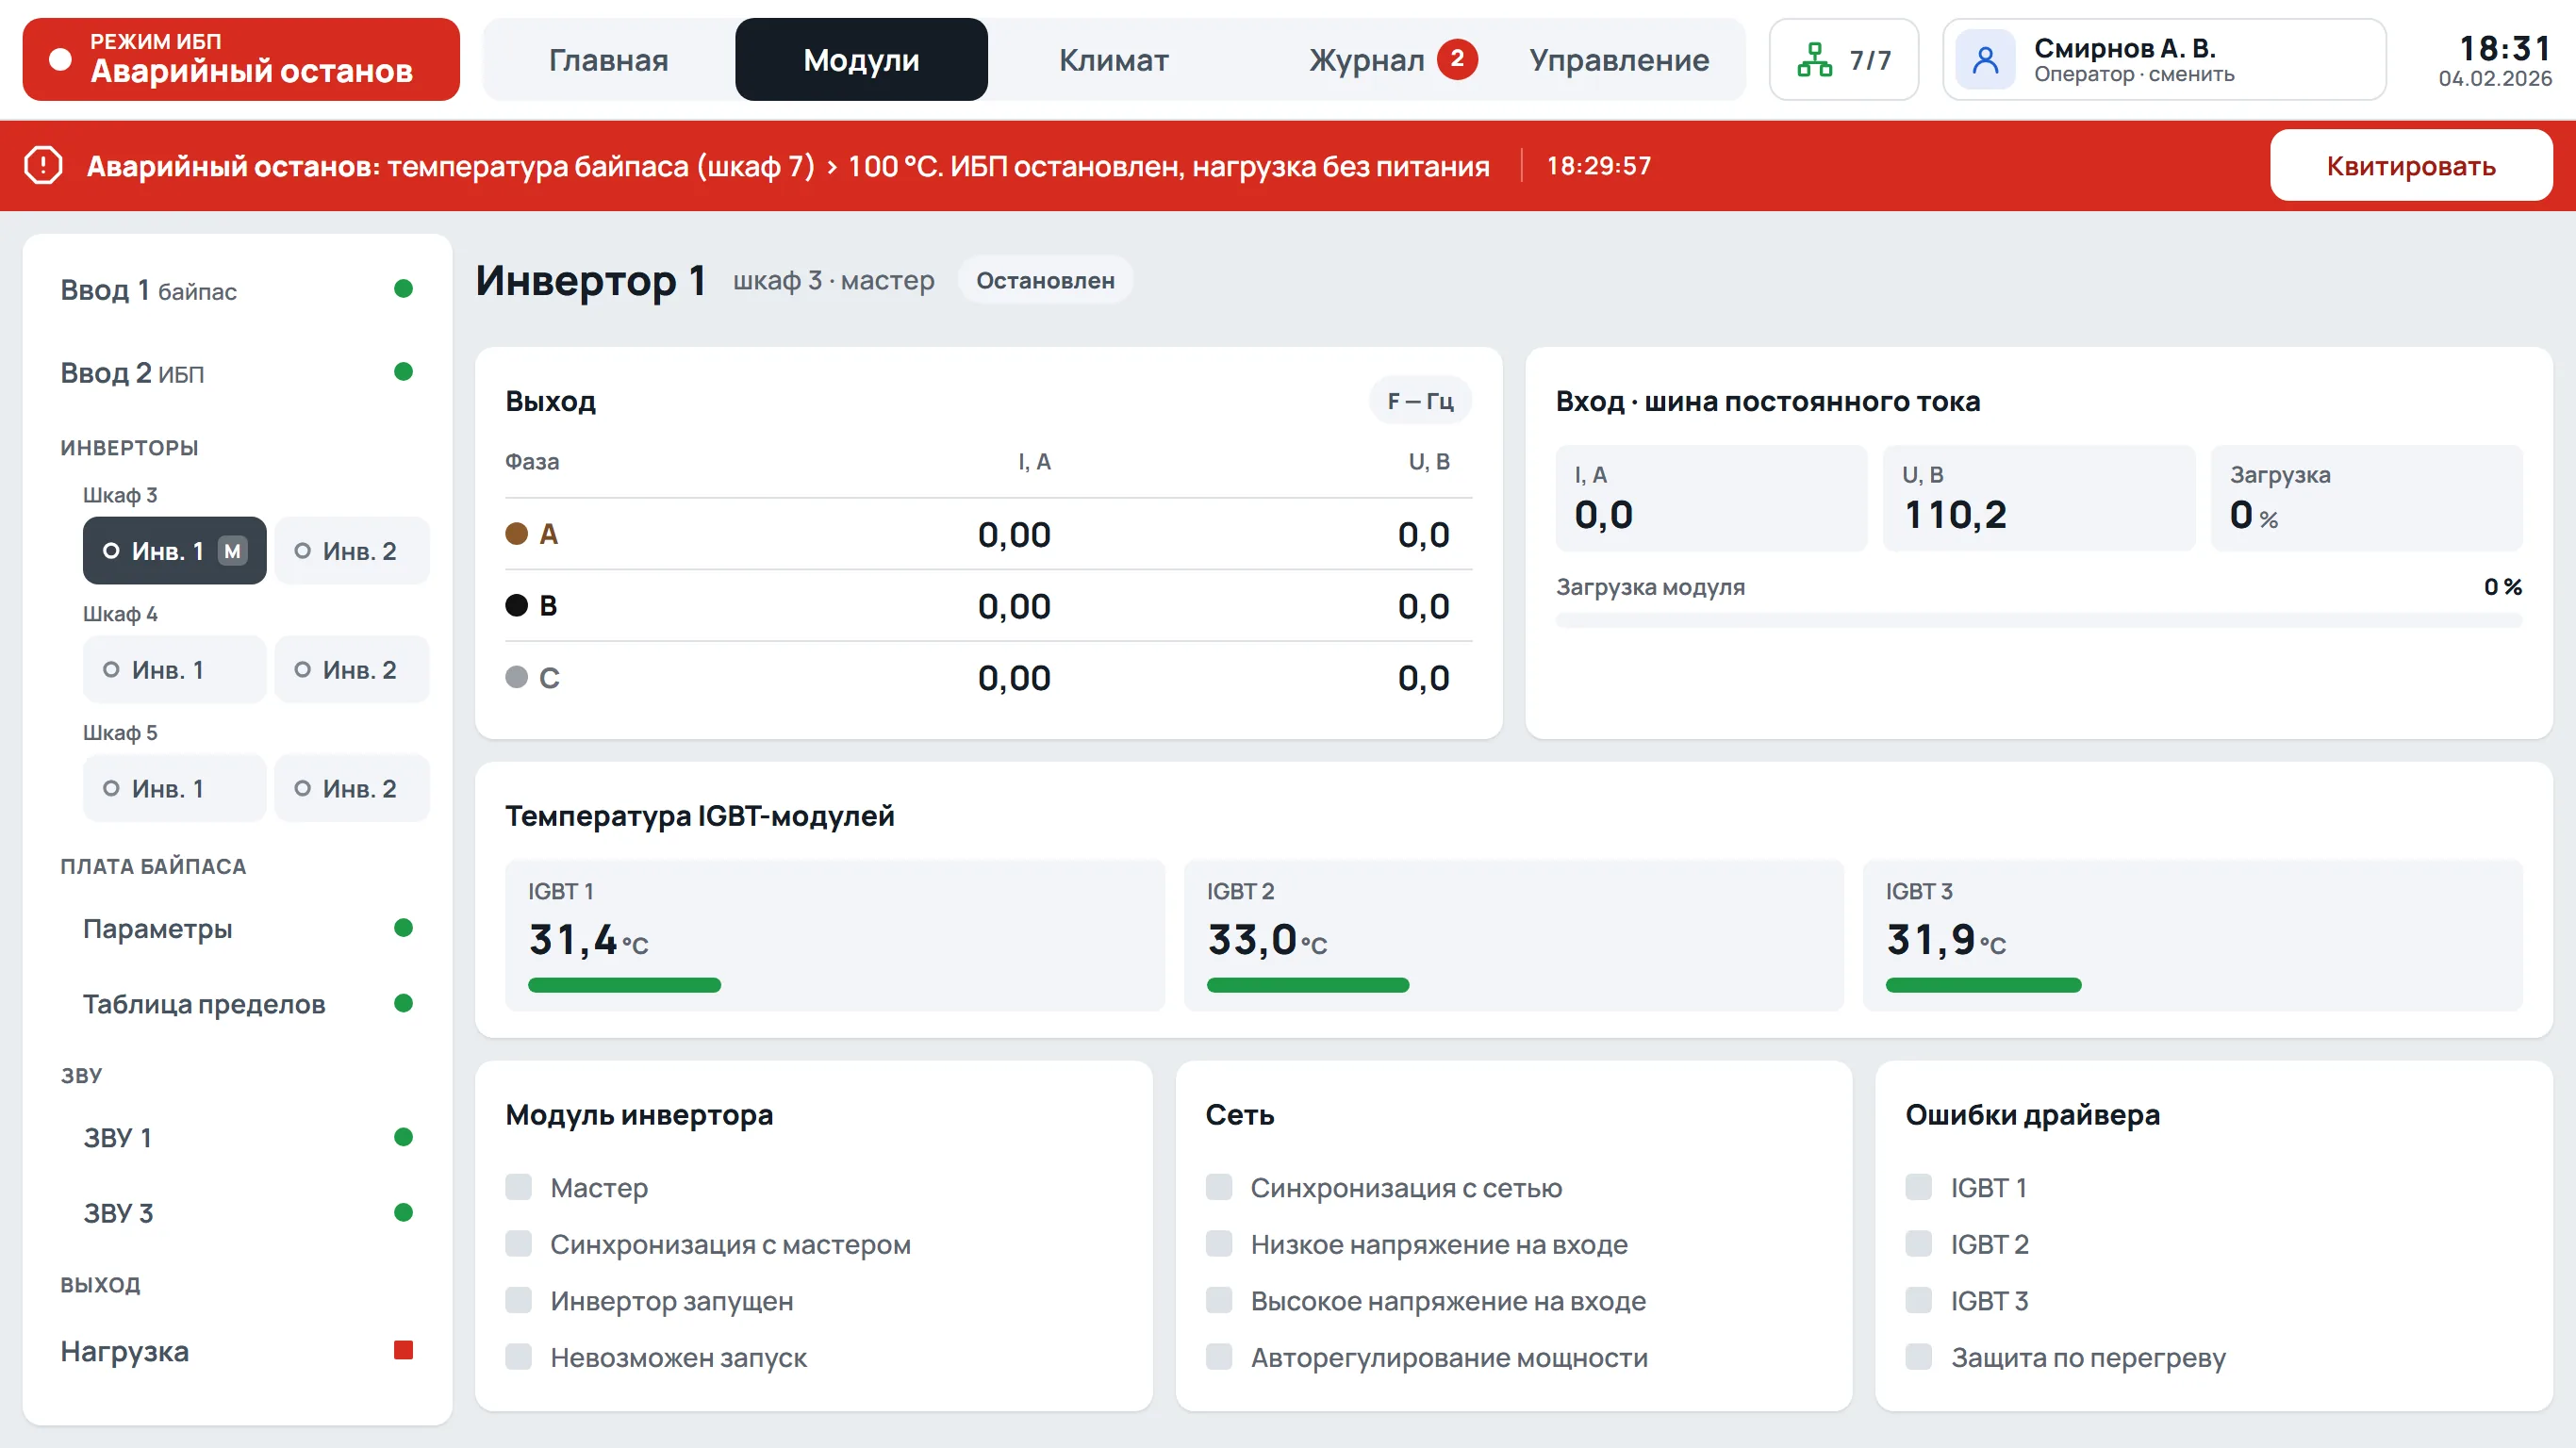Toggle Низкое напряжение на входе checkbox

coord(1219,1244)
